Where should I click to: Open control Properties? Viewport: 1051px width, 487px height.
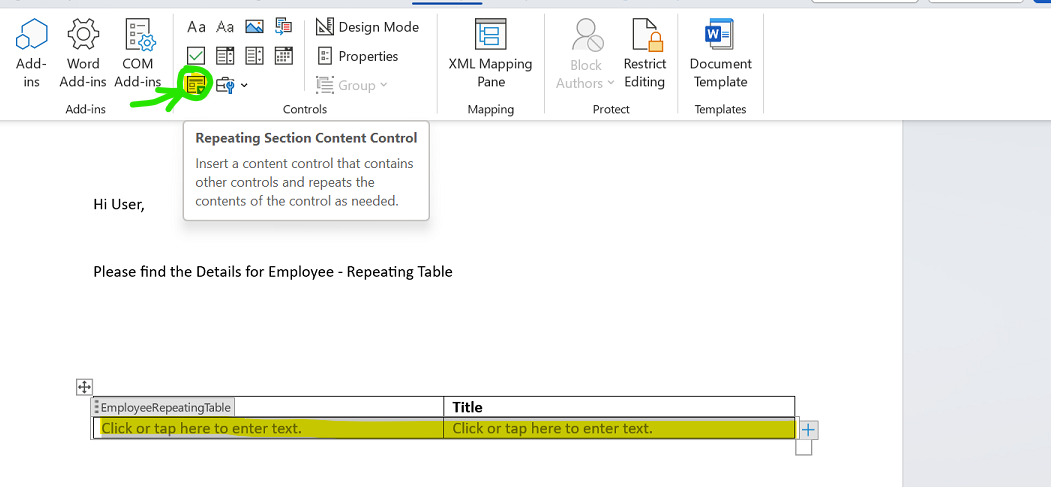(x=357, y=56)
